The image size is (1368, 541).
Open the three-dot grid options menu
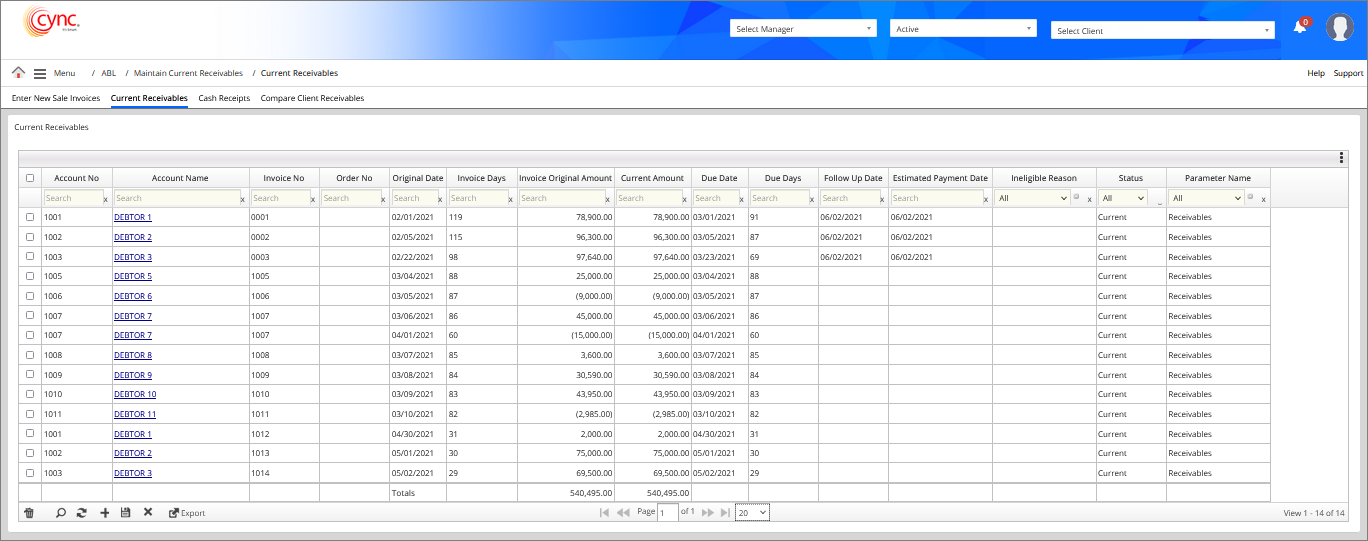[1341, 158]
